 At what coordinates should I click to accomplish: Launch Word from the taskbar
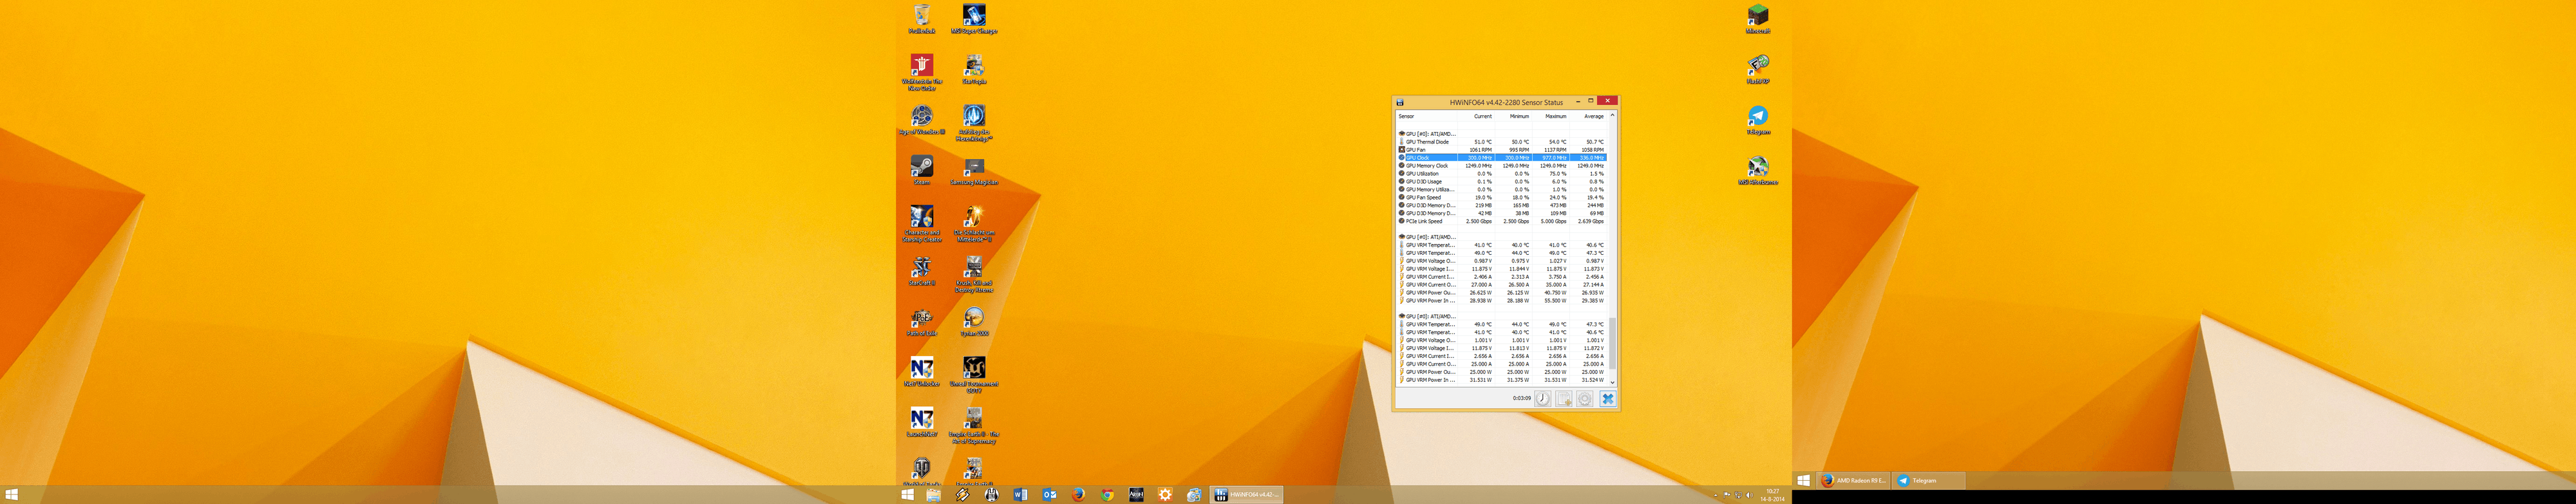click(x=1020, y=494)
